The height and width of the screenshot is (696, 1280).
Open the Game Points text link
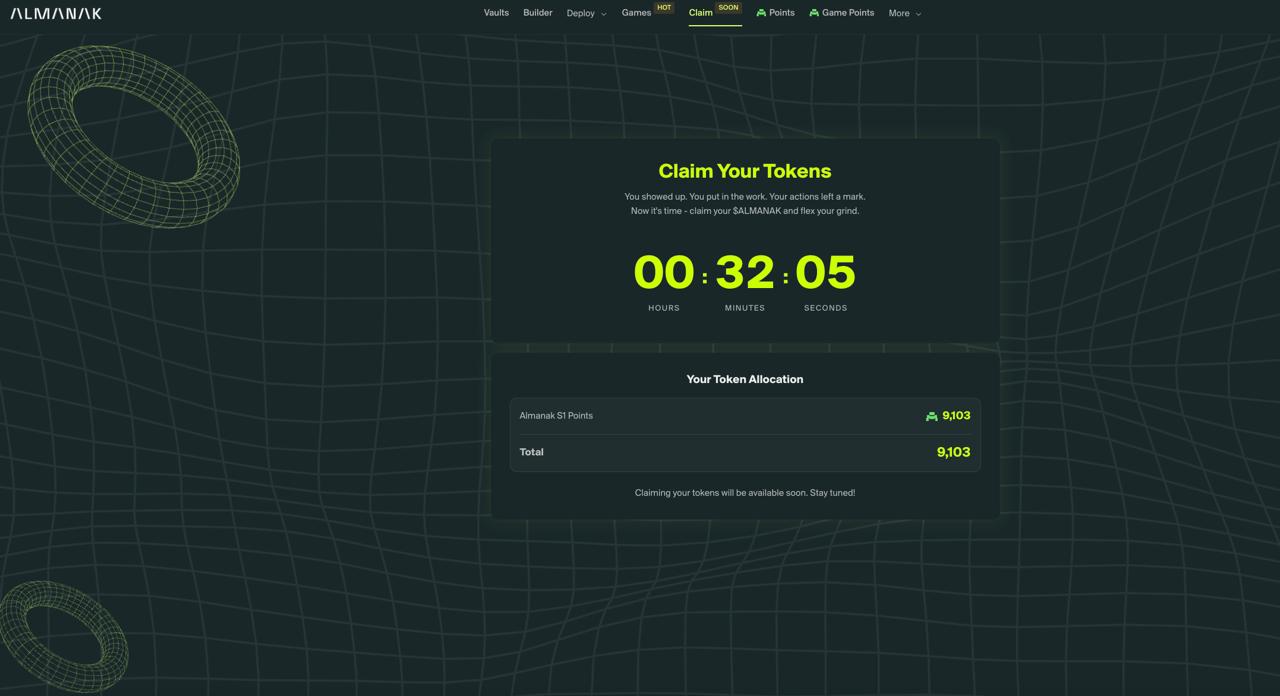(x=848, y=13)
